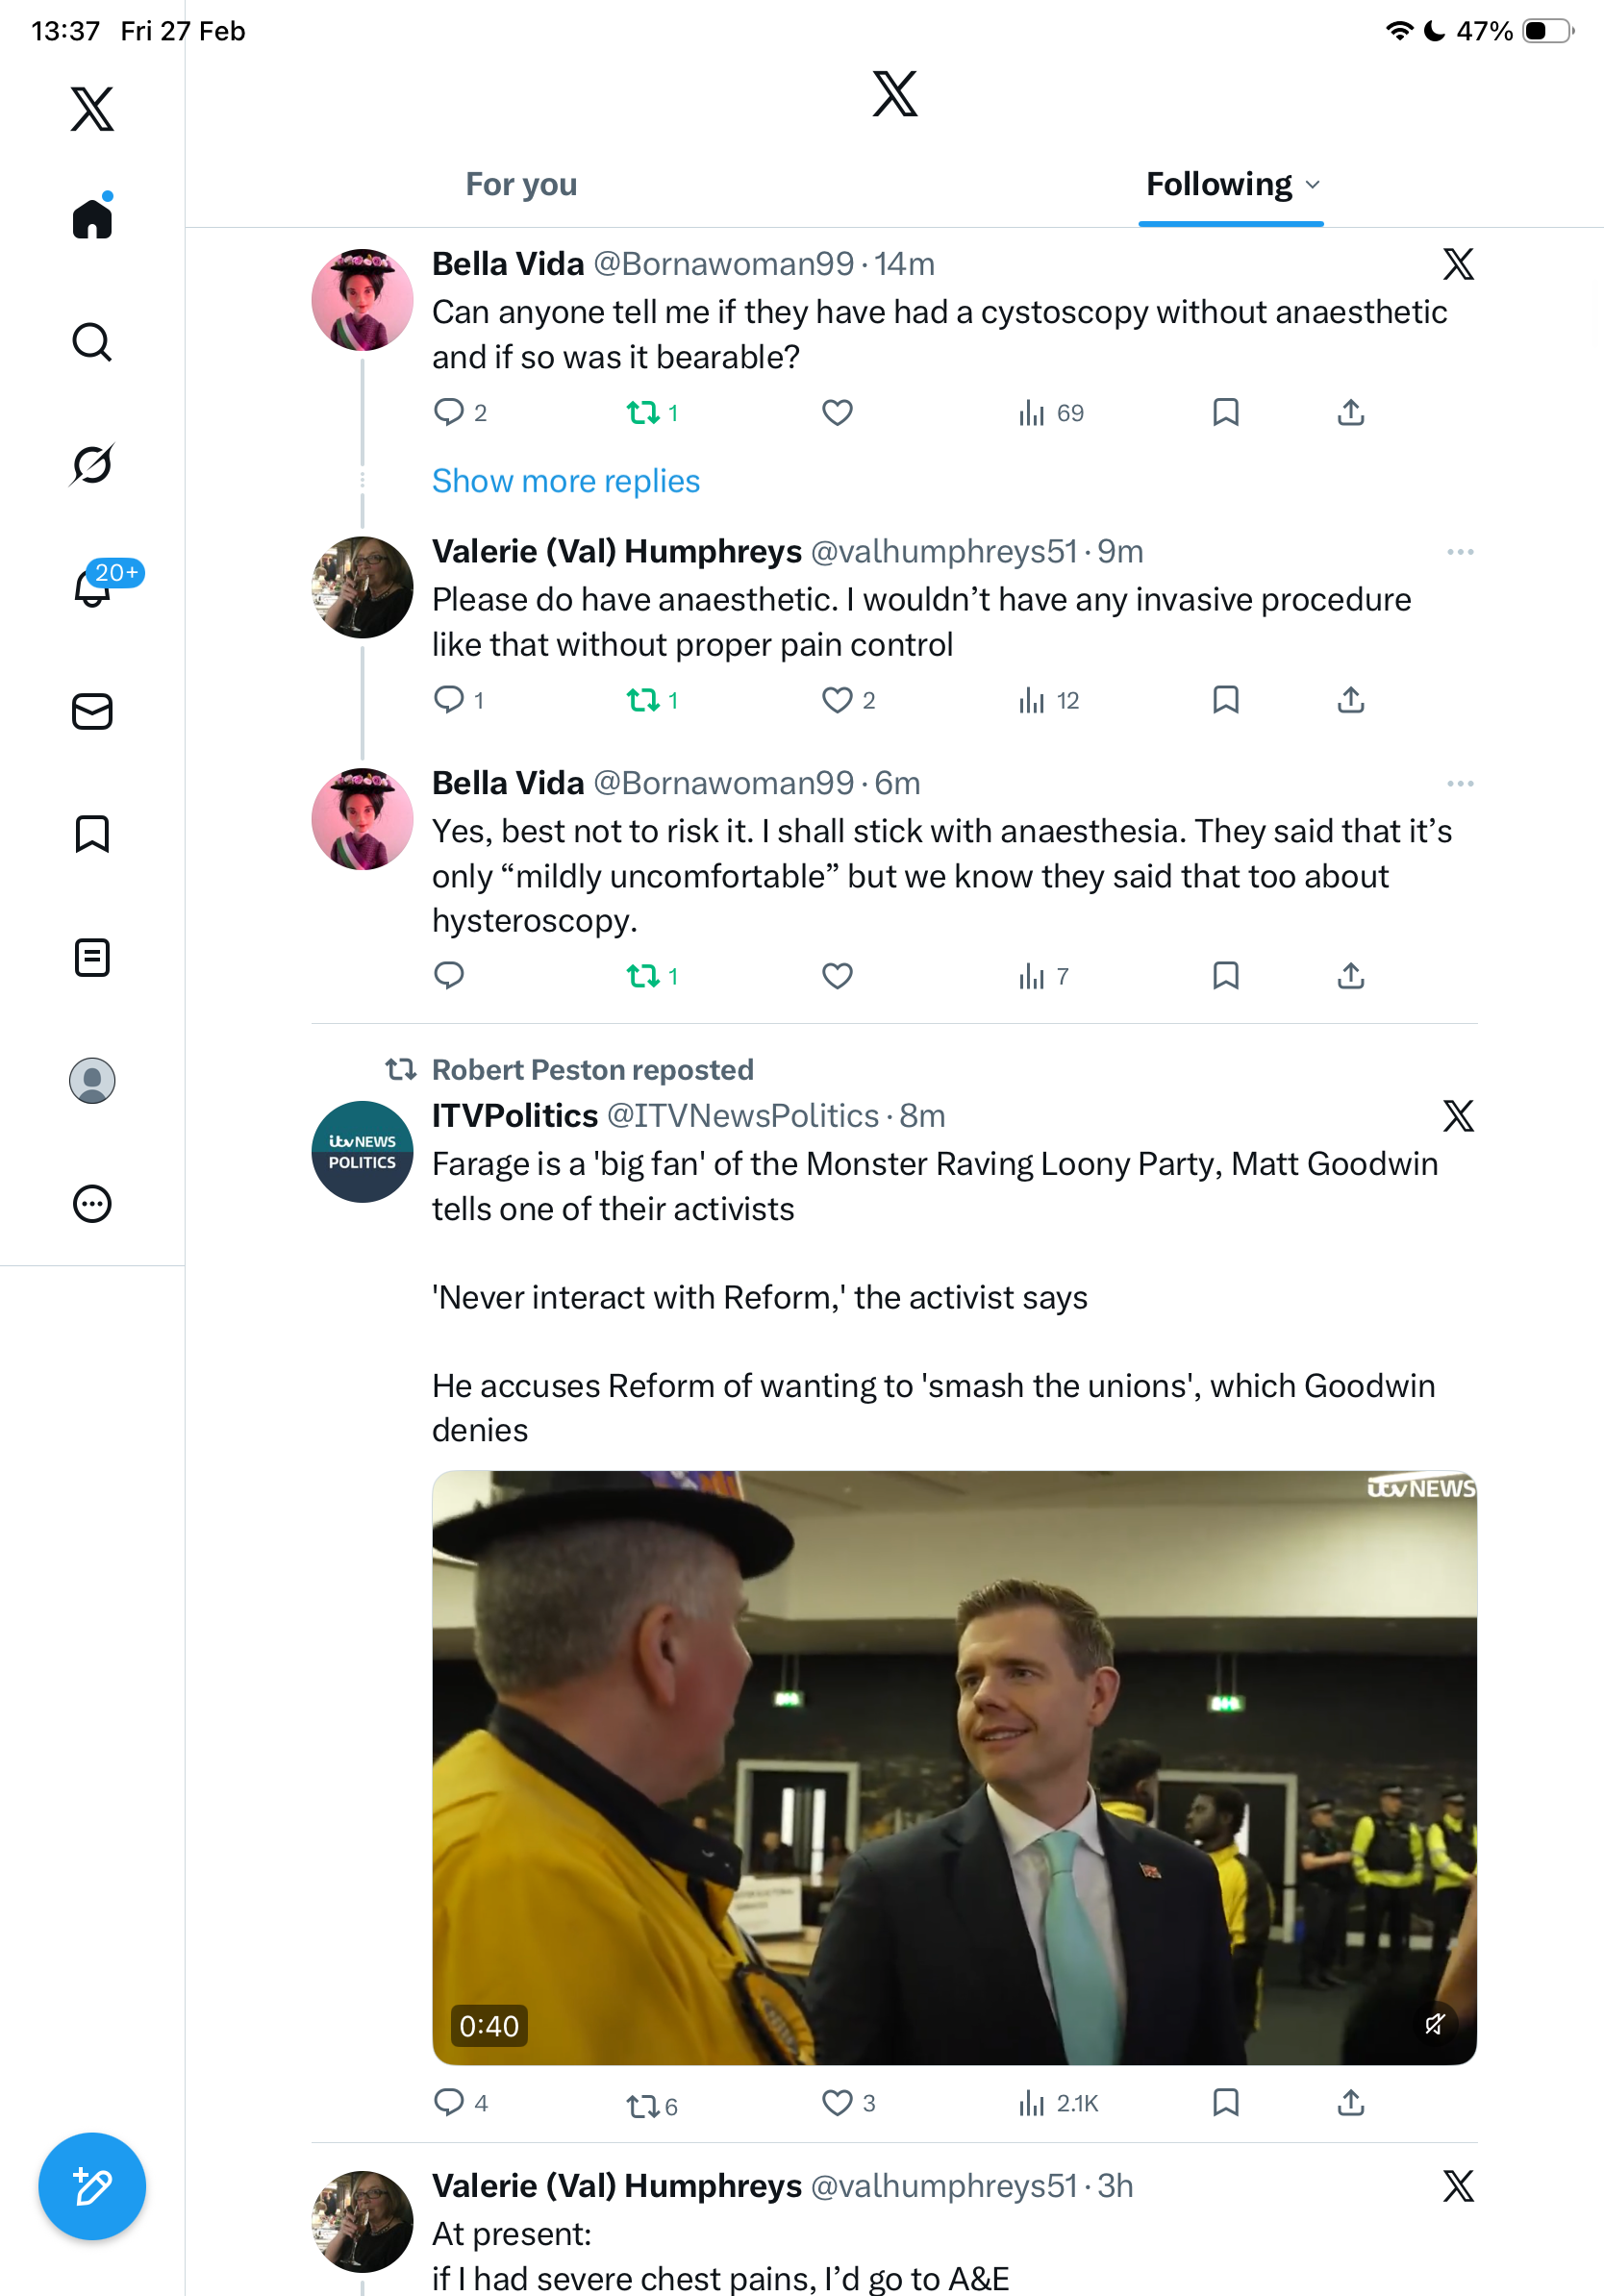Open more options on Valerie's 9m reply
The height and width of the screenshot is (2296, 1604).
[x=1460, y=552]
